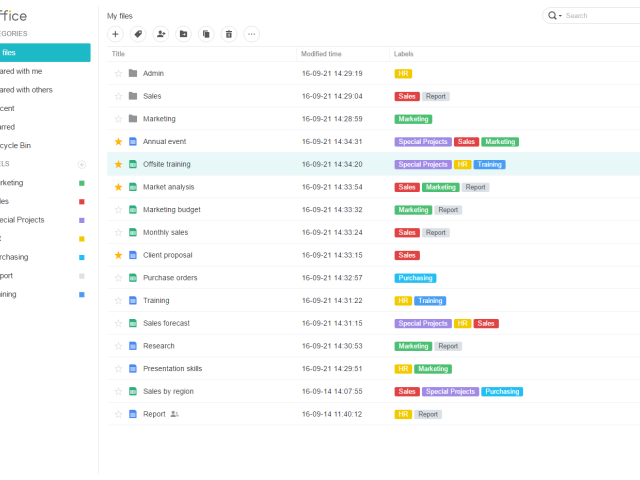640x480 pixels.
Task: Click the add new file plus button
Action: (115, 34)
